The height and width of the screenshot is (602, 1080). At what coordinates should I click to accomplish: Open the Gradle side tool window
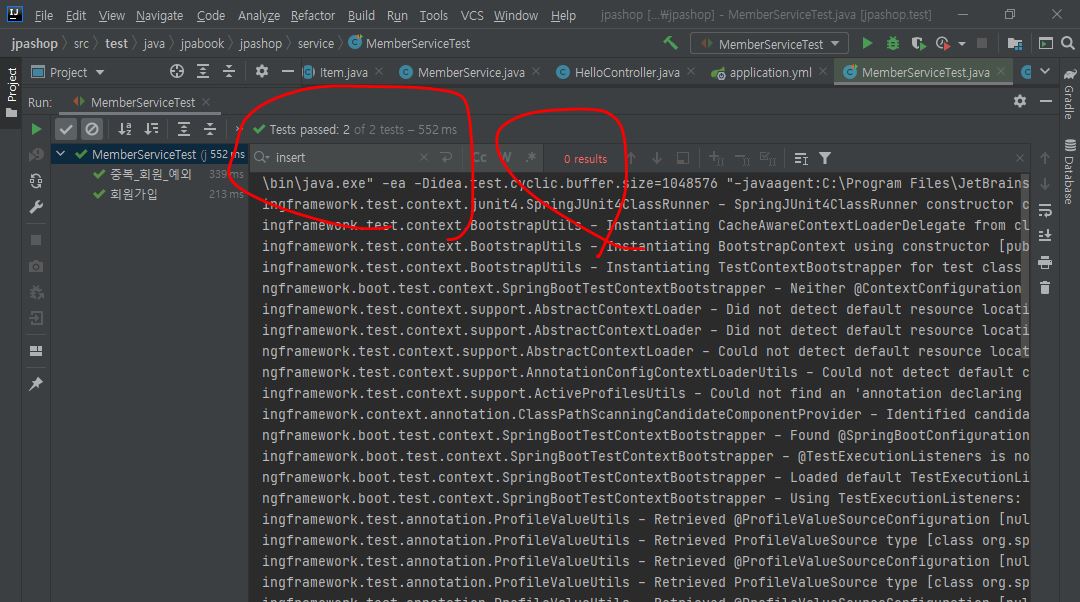tap(1068, 102)
